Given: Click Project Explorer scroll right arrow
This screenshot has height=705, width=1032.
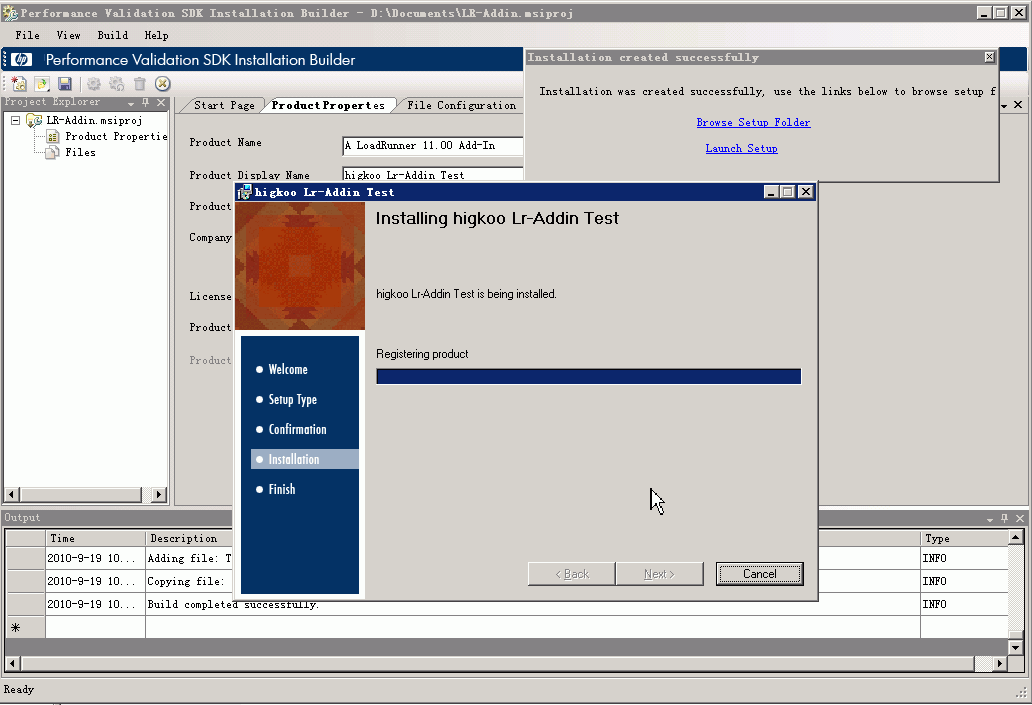Looking at the screenshot, I should pos(159,494).
